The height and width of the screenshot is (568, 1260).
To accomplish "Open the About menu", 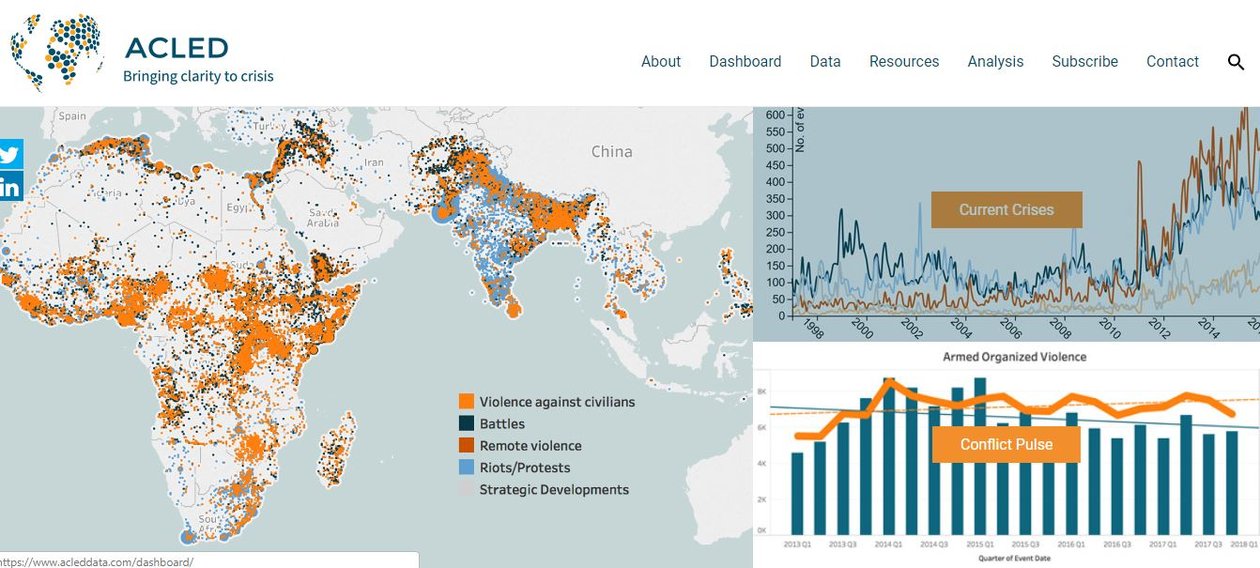I will click(x=660, y=62).
